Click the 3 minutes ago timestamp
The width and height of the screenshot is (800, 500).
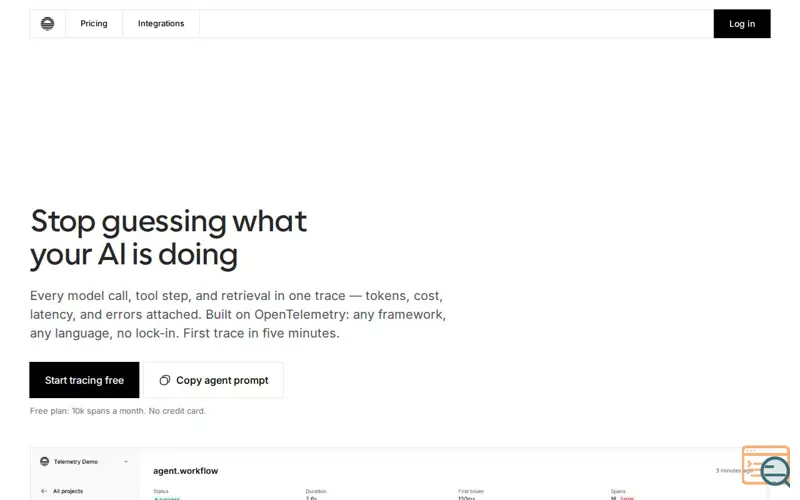(734, 470)
